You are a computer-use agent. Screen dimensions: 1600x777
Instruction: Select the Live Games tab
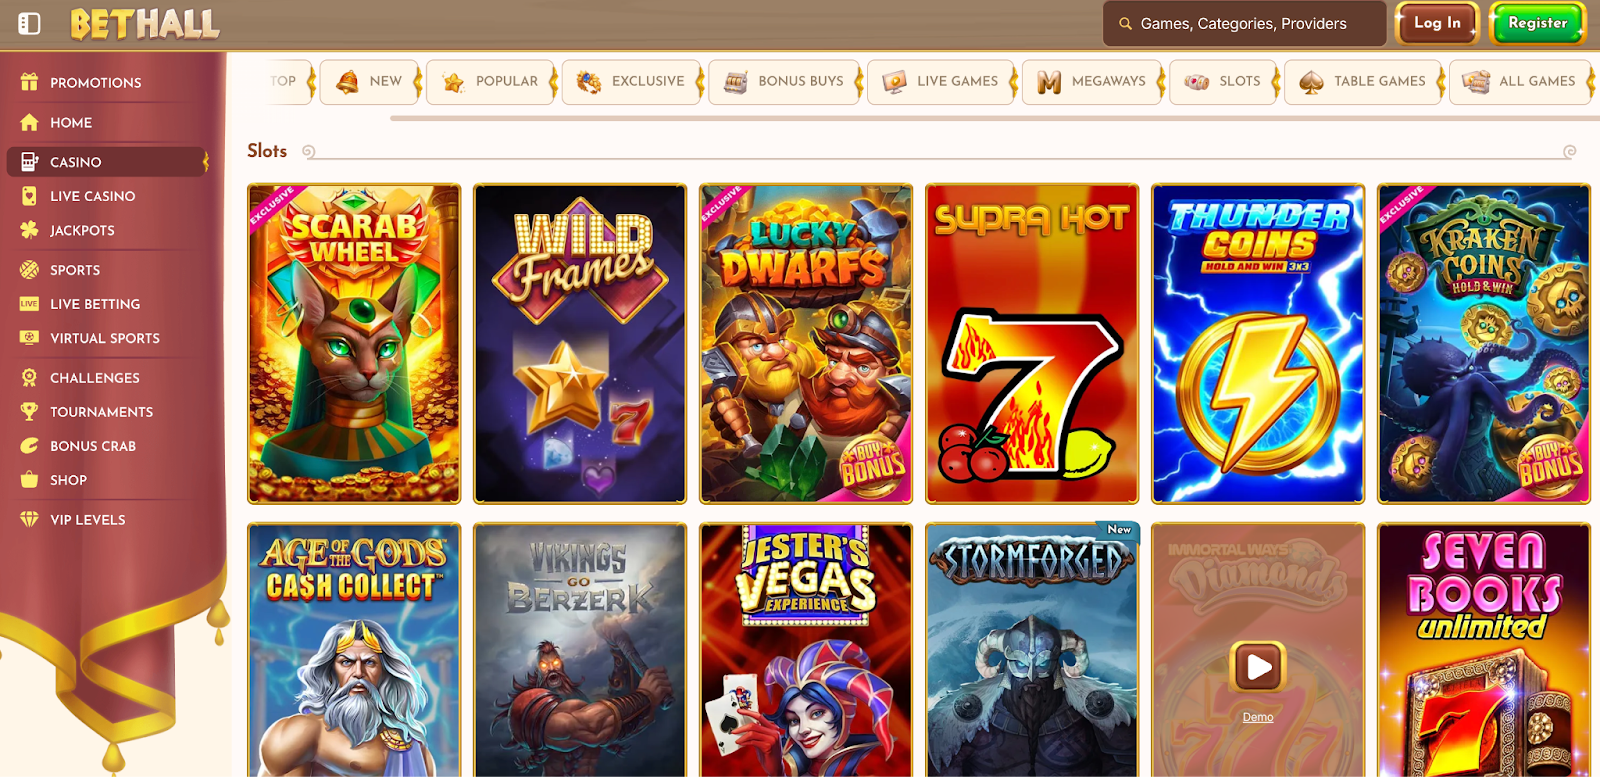click(x=941, y=81)
